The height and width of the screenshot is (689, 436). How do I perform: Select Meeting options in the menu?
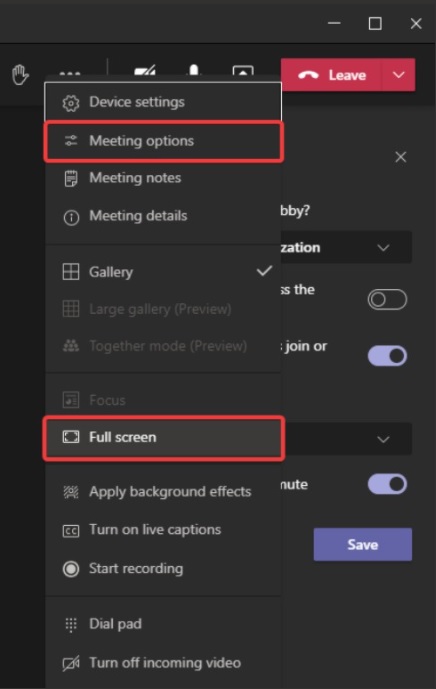click(164, 141)
